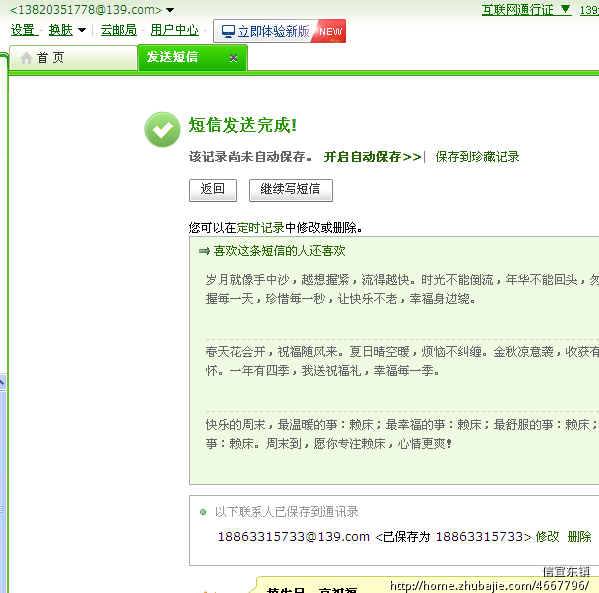Click 删除 for contact 18863315733

579,537
